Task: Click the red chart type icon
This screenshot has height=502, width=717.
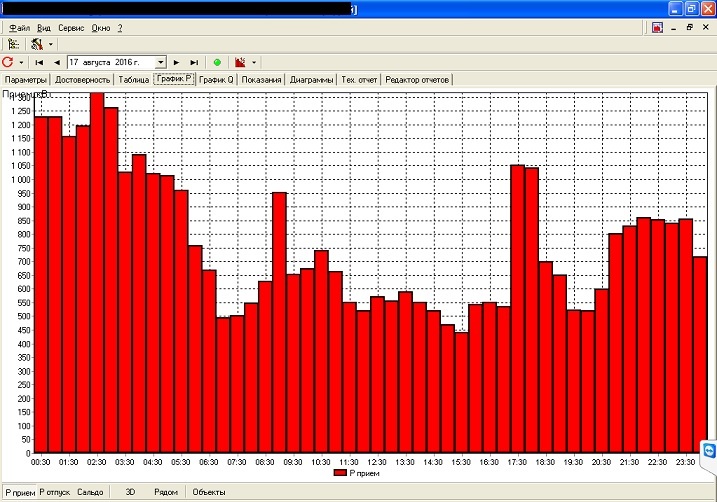Action: [x=240, y=62]
